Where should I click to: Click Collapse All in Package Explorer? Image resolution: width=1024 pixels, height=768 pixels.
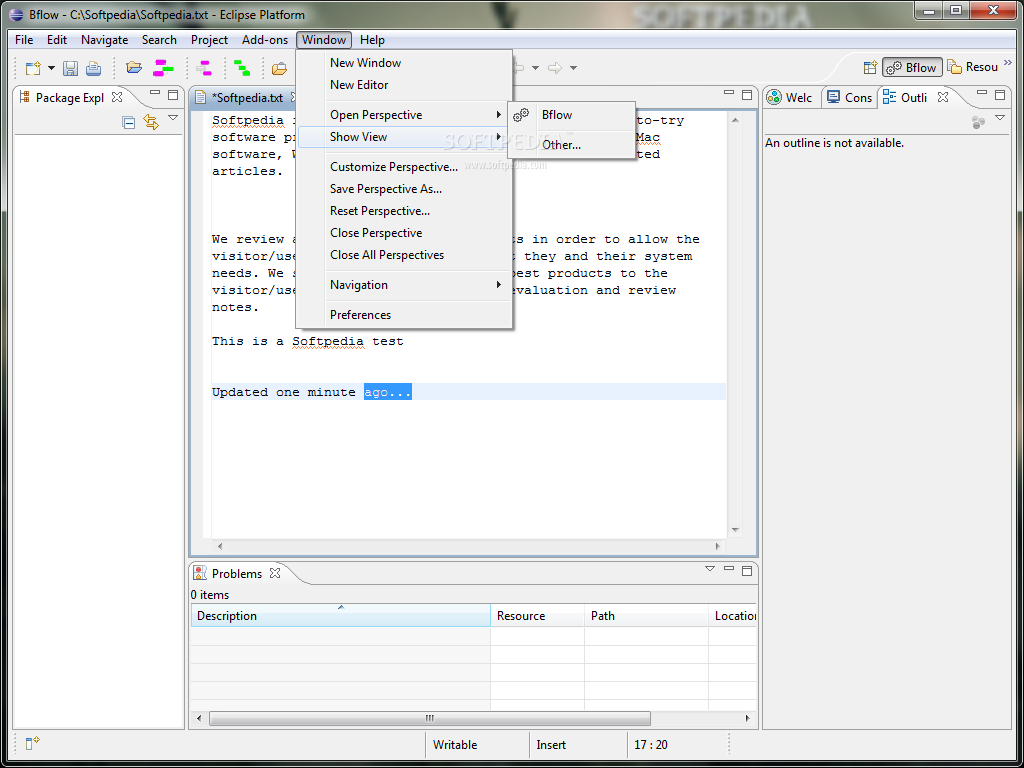coord(129,122)
